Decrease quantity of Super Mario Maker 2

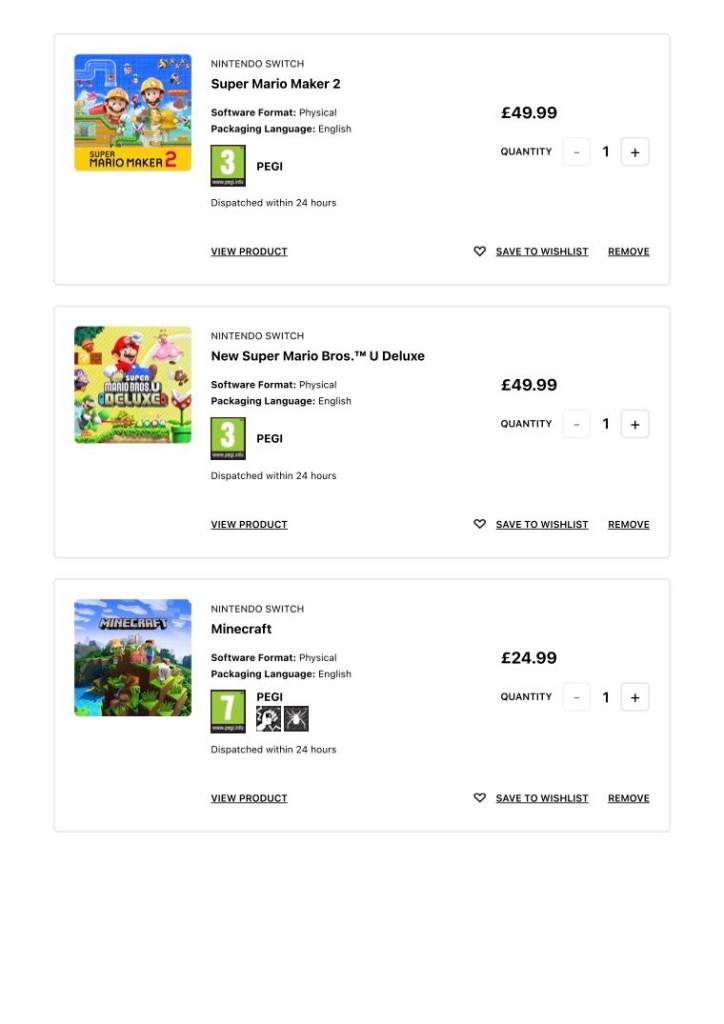tap(576, 152)
